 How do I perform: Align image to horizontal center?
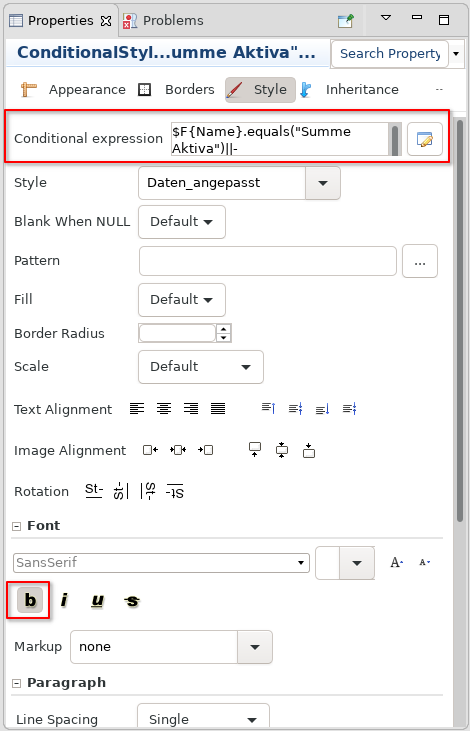178,450
